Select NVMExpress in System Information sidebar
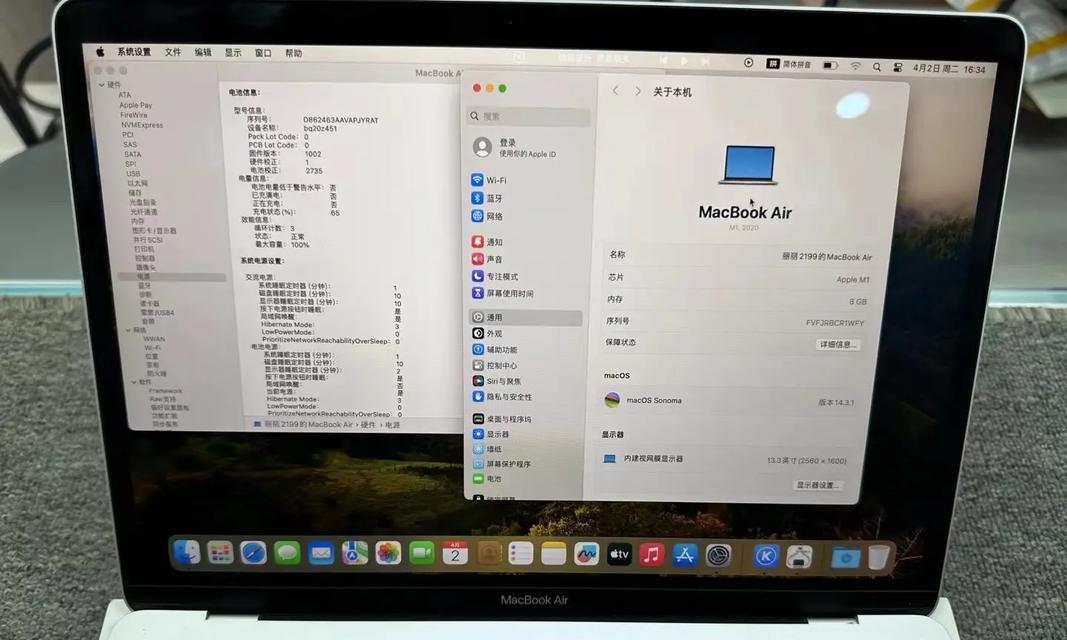Viewport: 1067px width, 640px height. coord(142,125)
